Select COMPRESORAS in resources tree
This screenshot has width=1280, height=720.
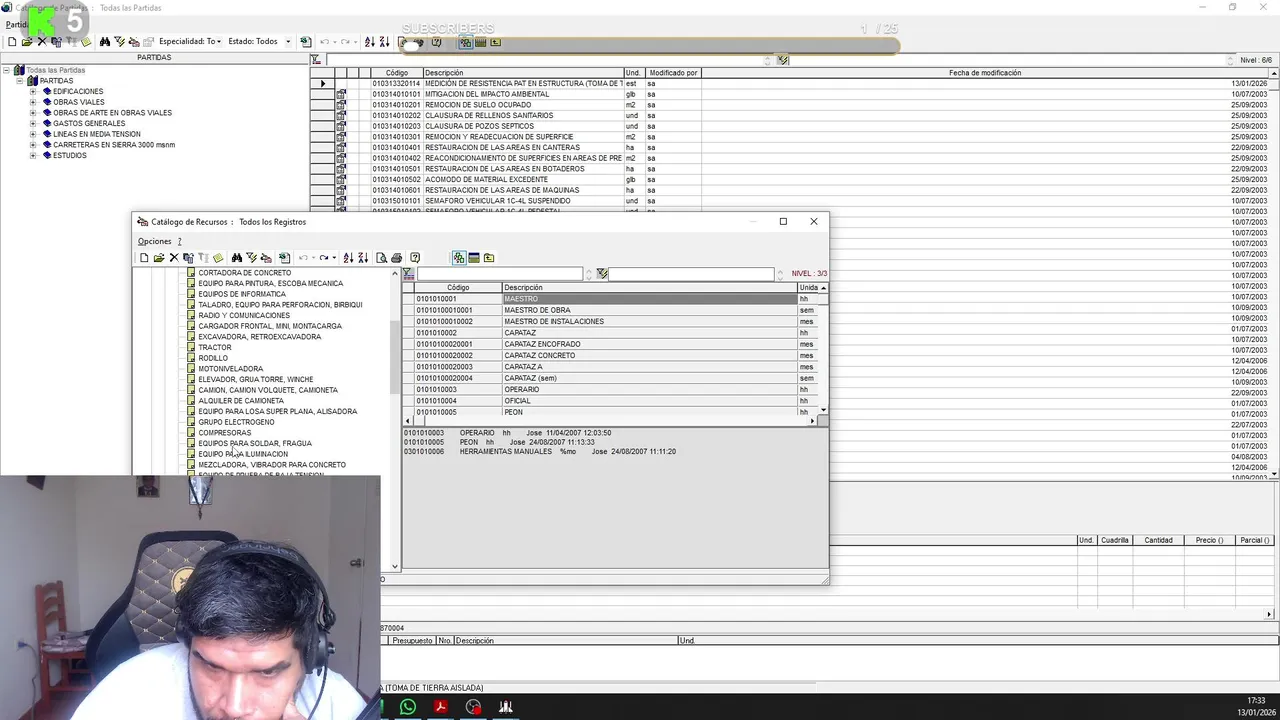click(x=225, y=433)
